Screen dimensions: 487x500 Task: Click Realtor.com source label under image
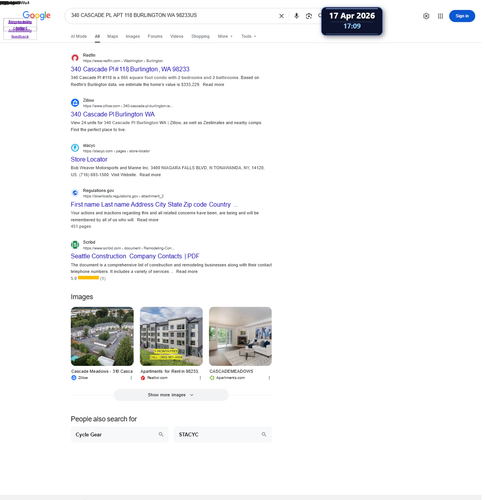[157, 378]
